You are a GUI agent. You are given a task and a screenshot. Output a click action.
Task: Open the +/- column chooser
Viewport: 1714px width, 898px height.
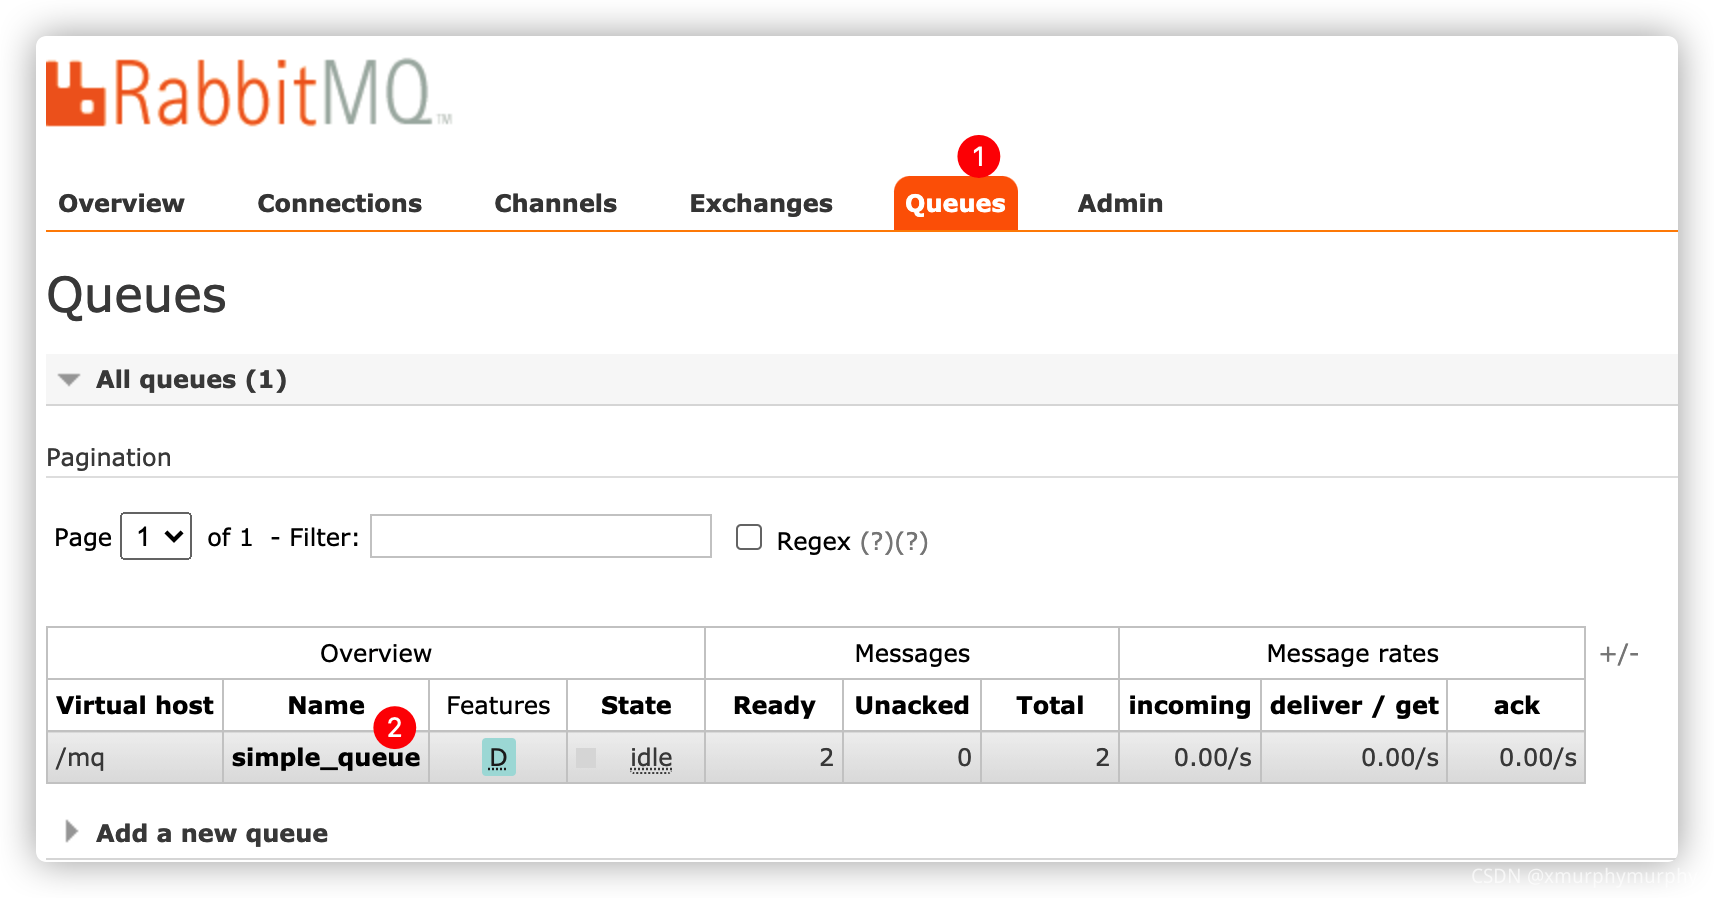point(1619,654)
